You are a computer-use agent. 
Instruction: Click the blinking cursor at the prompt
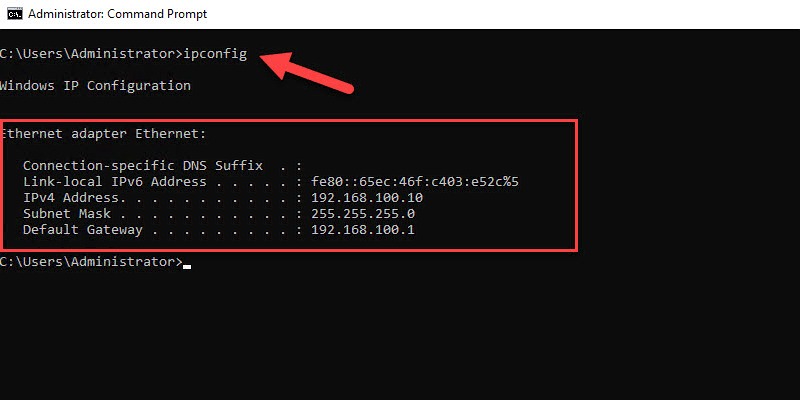coord(187,266)
